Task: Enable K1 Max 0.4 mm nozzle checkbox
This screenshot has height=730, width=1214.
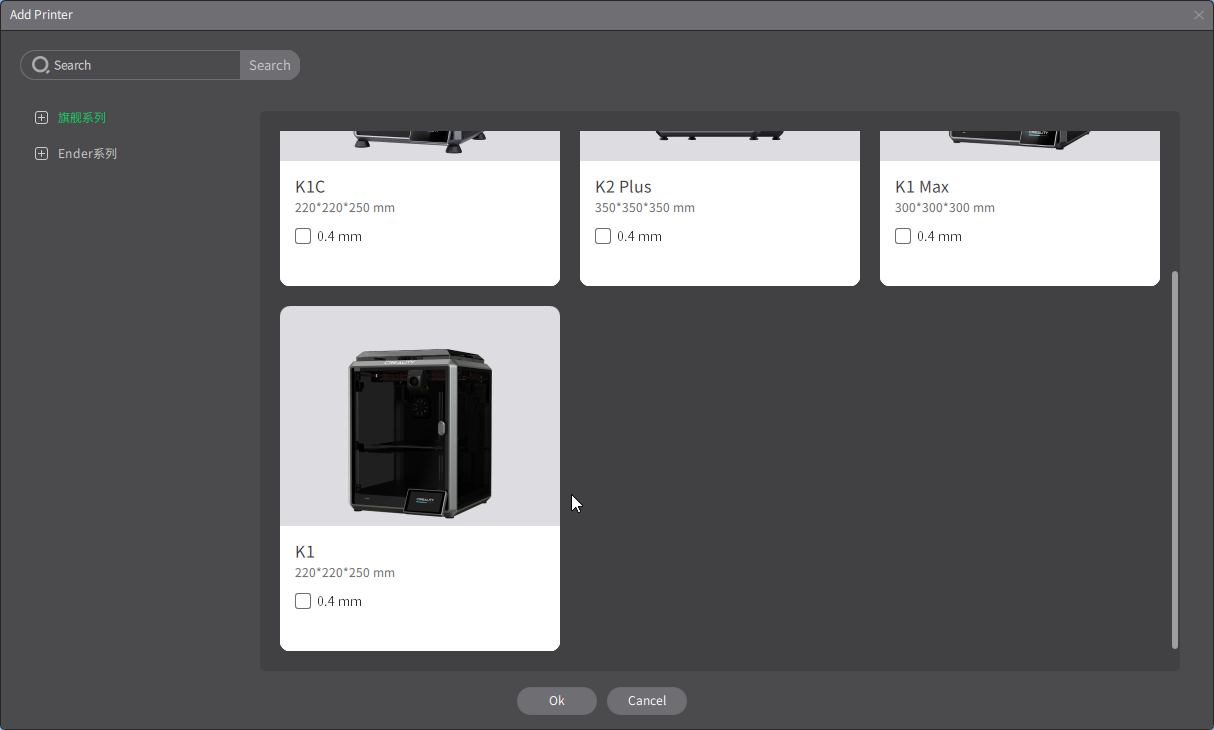Action: tap(903, 236)
